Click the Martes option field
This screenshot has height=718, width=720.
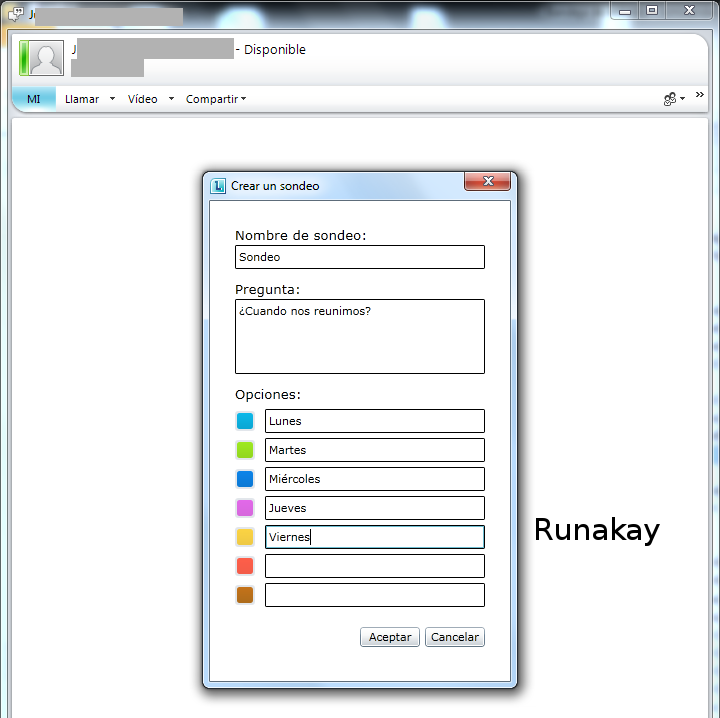click(375, 450)
